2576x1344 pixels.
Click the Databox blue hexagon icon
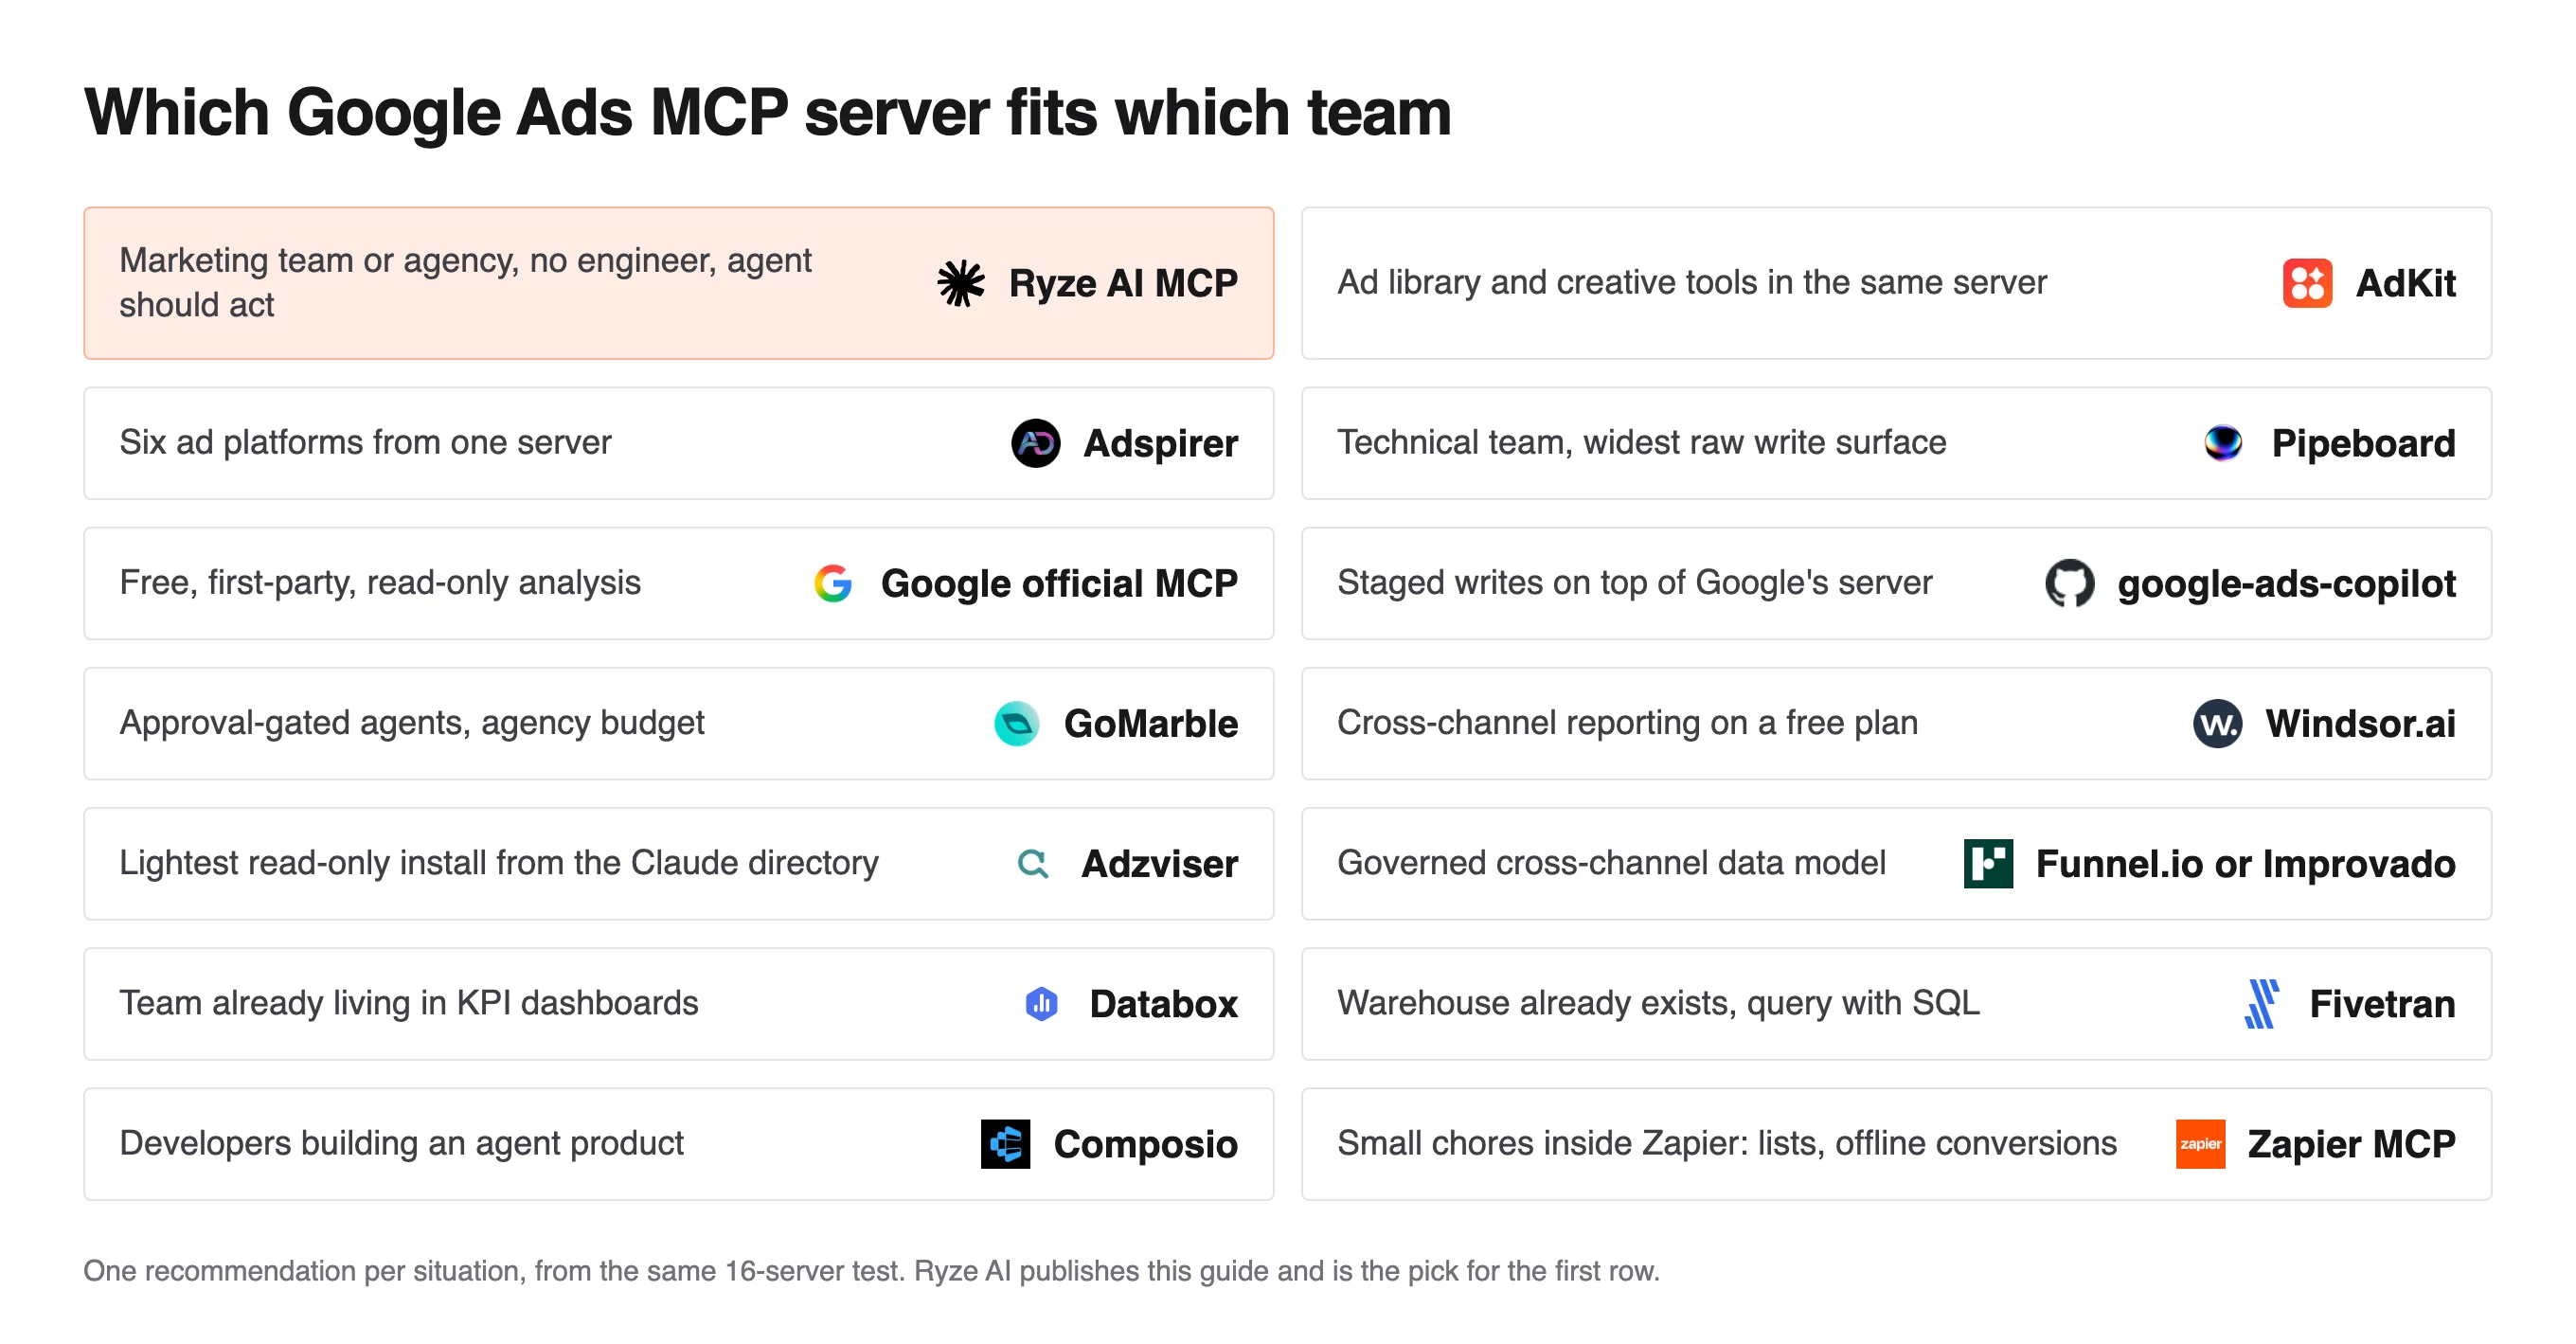tap(1041, 1003)
